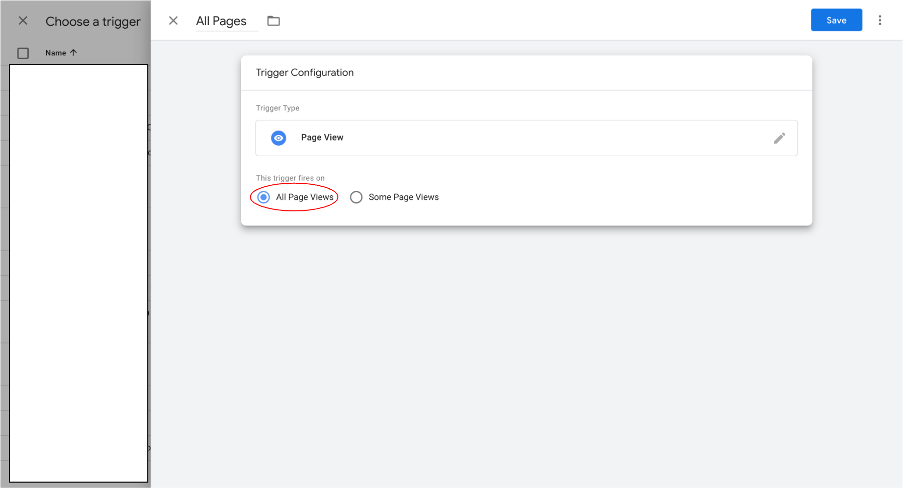This screenshot has width=904, height=490.
Task: Click the Name column header
Action: tap(55, 53)
